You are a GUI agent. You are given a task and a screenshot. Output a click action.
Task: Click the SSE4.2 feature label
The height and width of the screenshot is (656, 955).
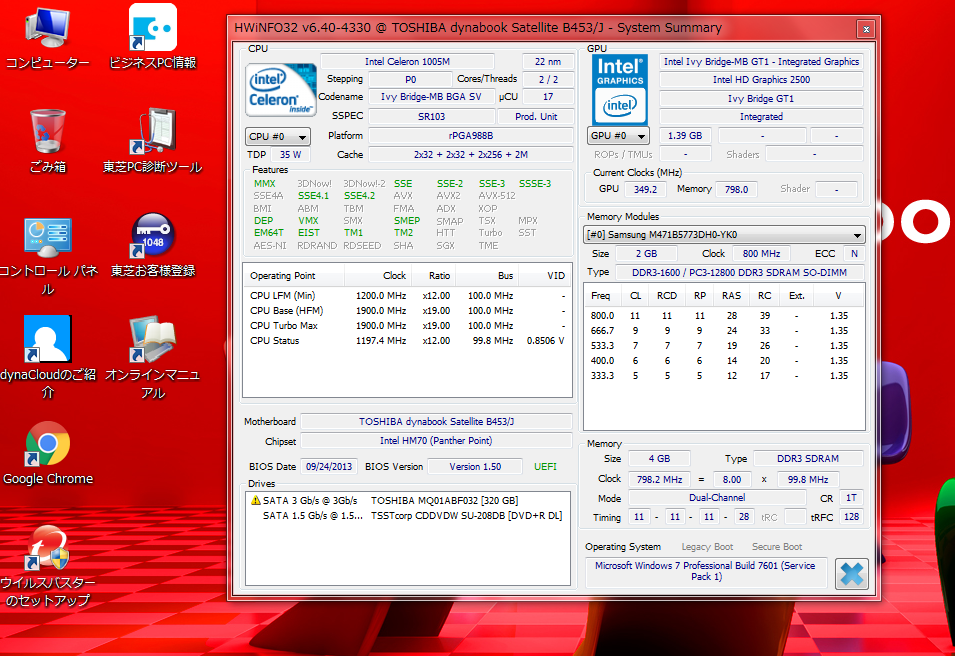click(x=359, y=196)
